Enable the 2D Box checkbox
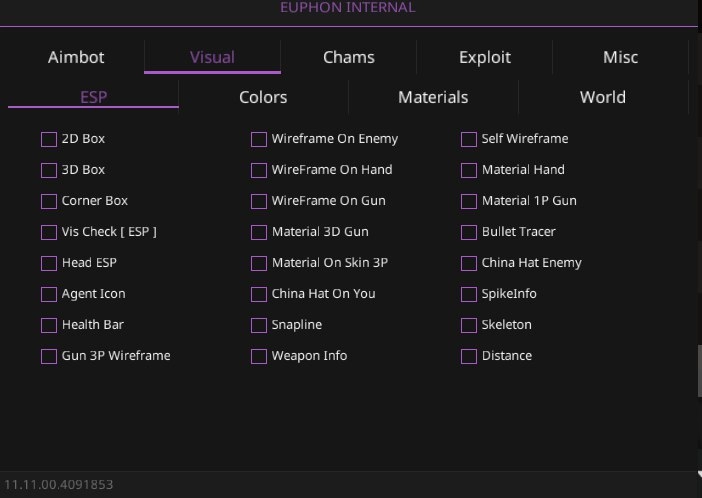702x498 pixels. pyautogui.click(x=48, y=139)
